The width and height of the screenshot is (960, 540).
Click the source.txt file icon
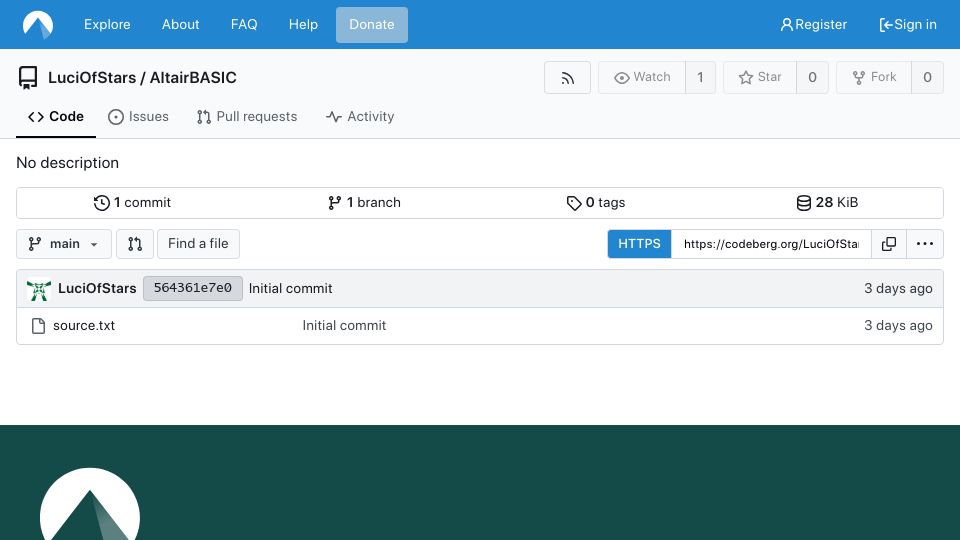[x=38, y=326]
